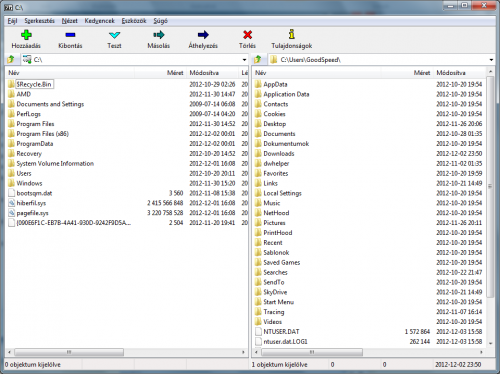The height and width of the screenshot is (374, 500).
Task: Select the System Volume Information row
Action: coord(127,163)
